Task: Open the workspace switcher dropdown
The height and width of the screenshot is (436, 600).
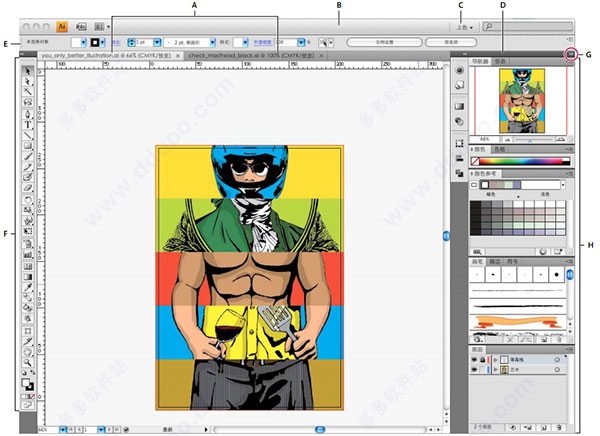Action: point(464,28)
